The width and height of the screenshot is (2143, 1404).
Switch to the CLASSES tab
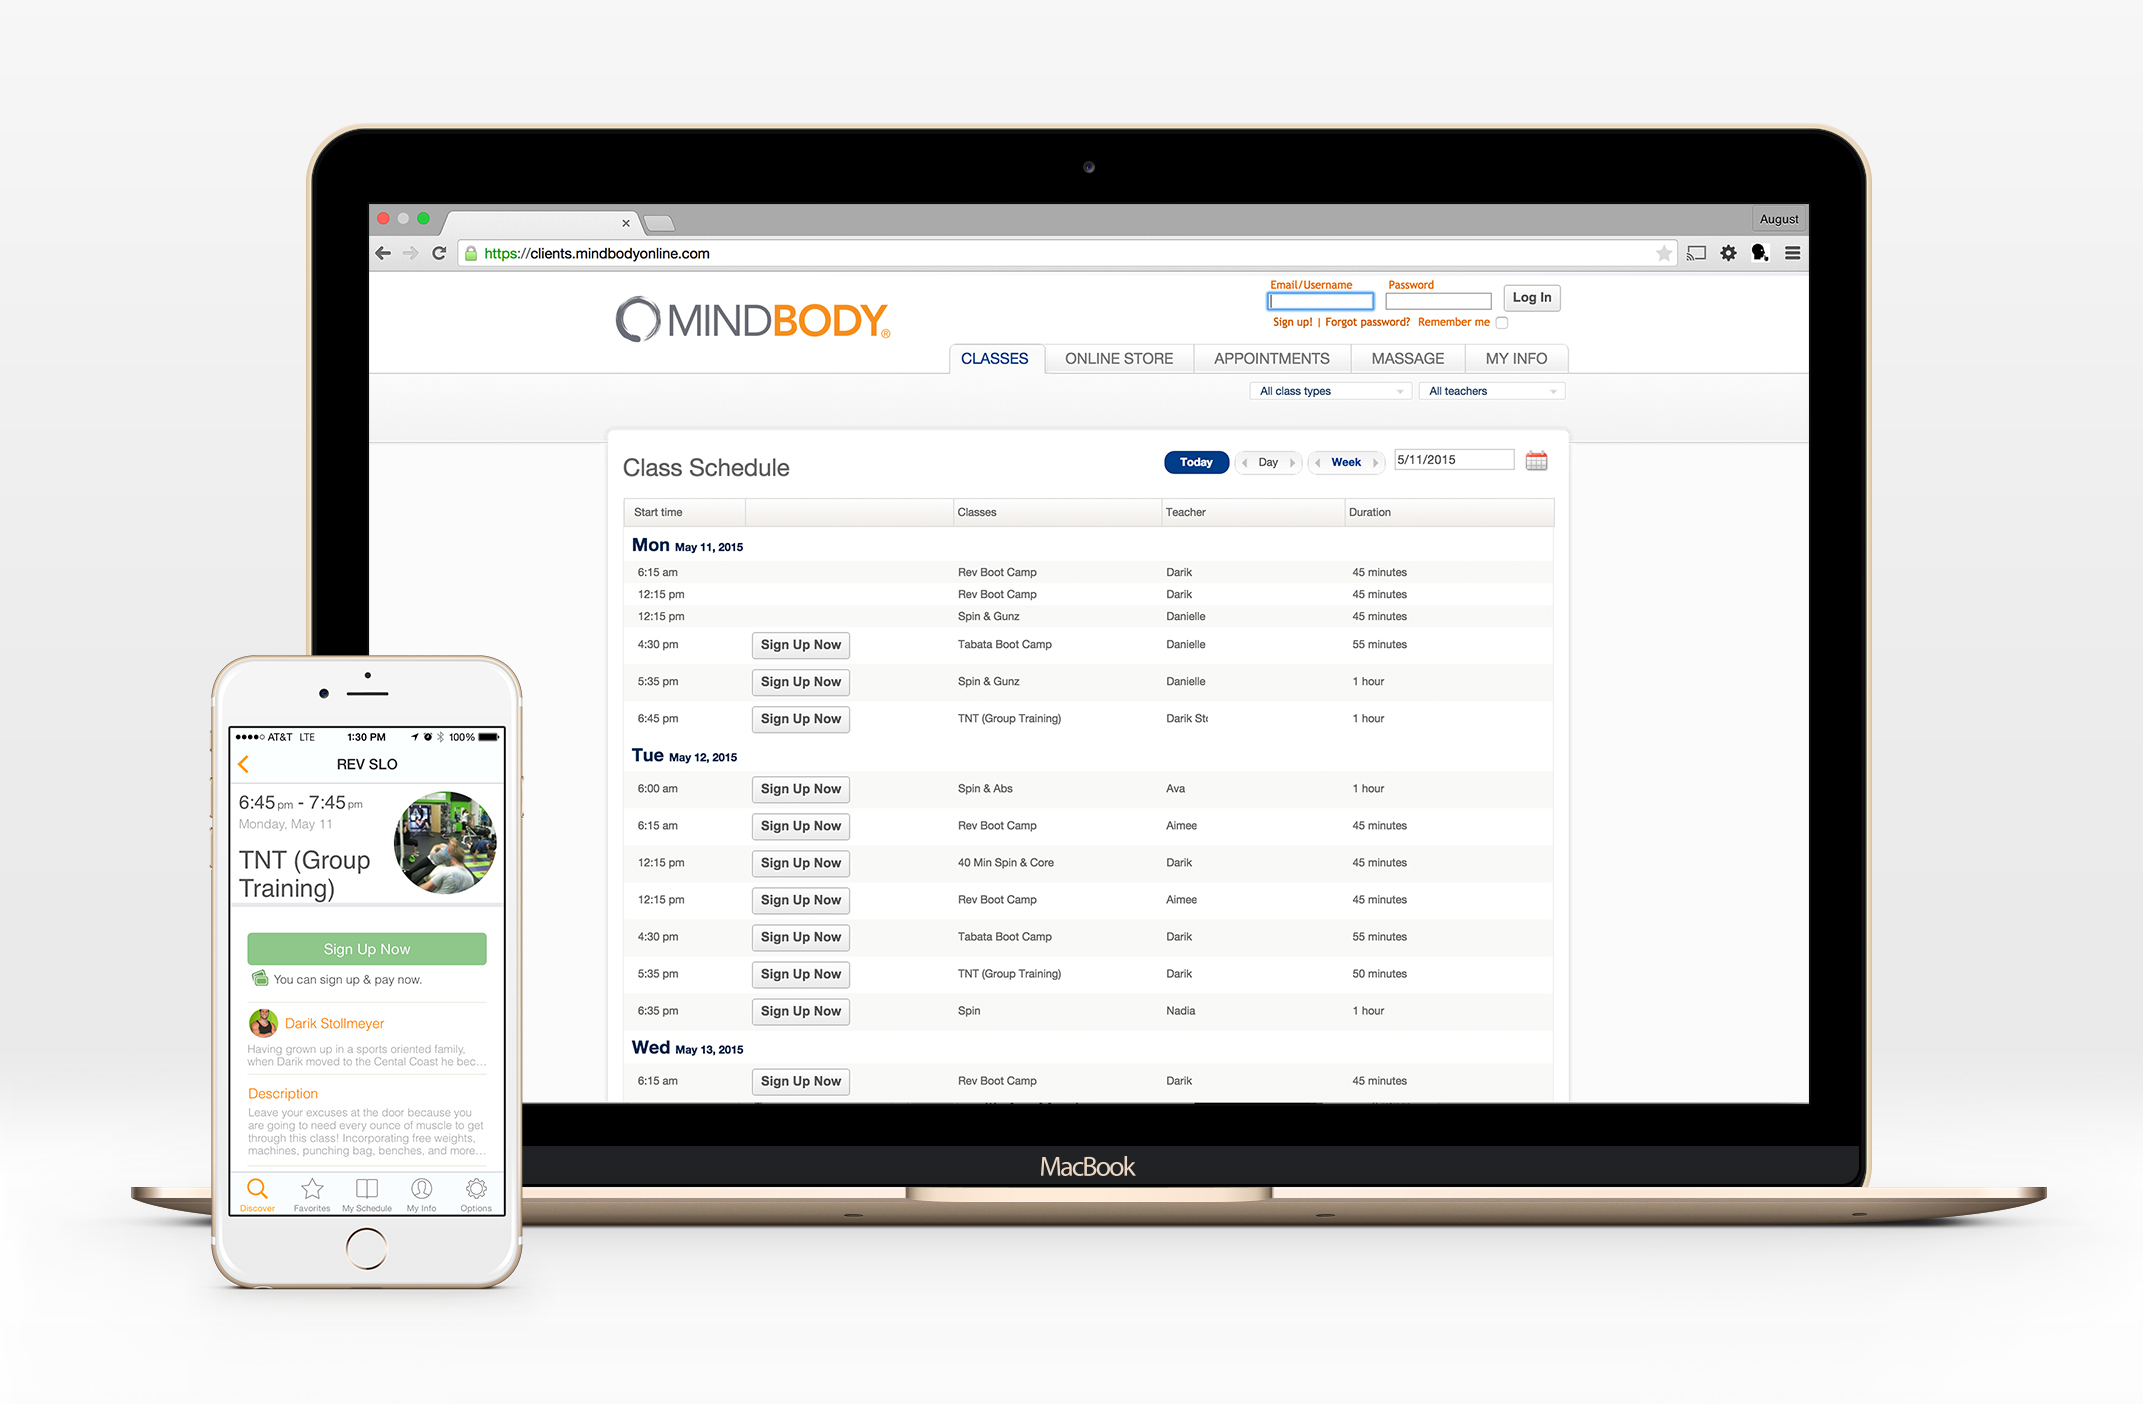[993, 359]
